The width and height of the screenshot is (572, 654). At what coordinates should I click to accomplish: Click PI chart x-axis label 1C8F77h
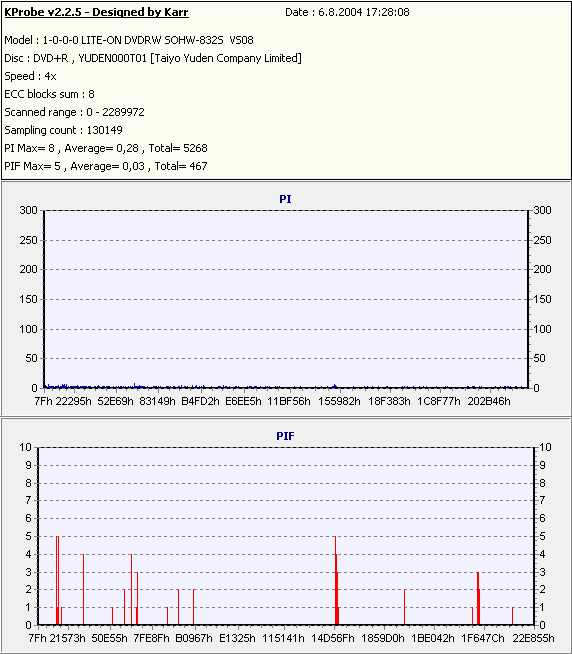pos(439,401)
